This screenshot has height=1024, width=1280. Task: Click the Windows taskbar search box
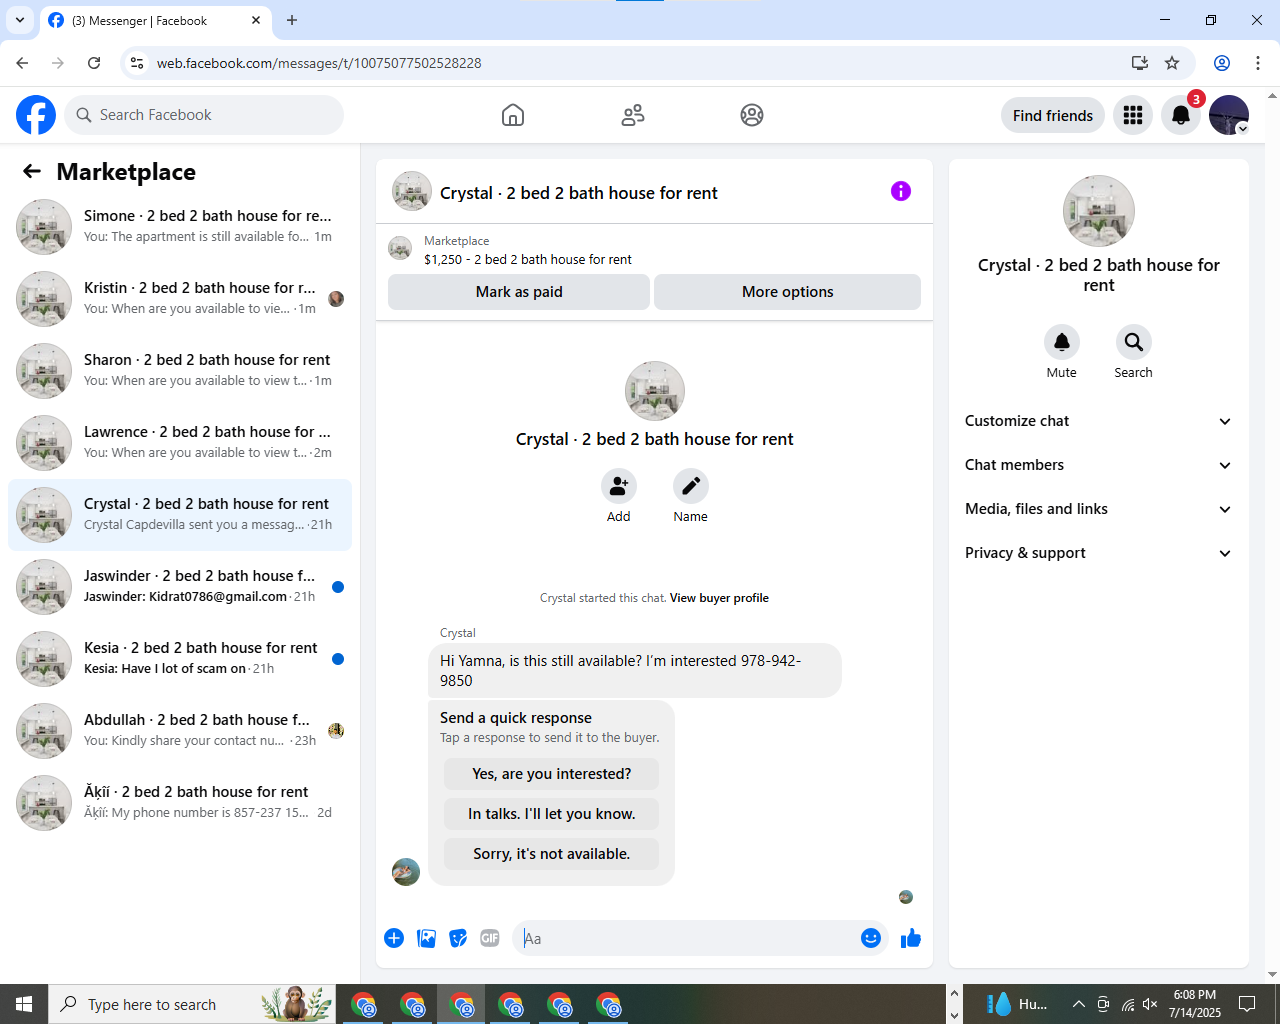pos(192,1004)
